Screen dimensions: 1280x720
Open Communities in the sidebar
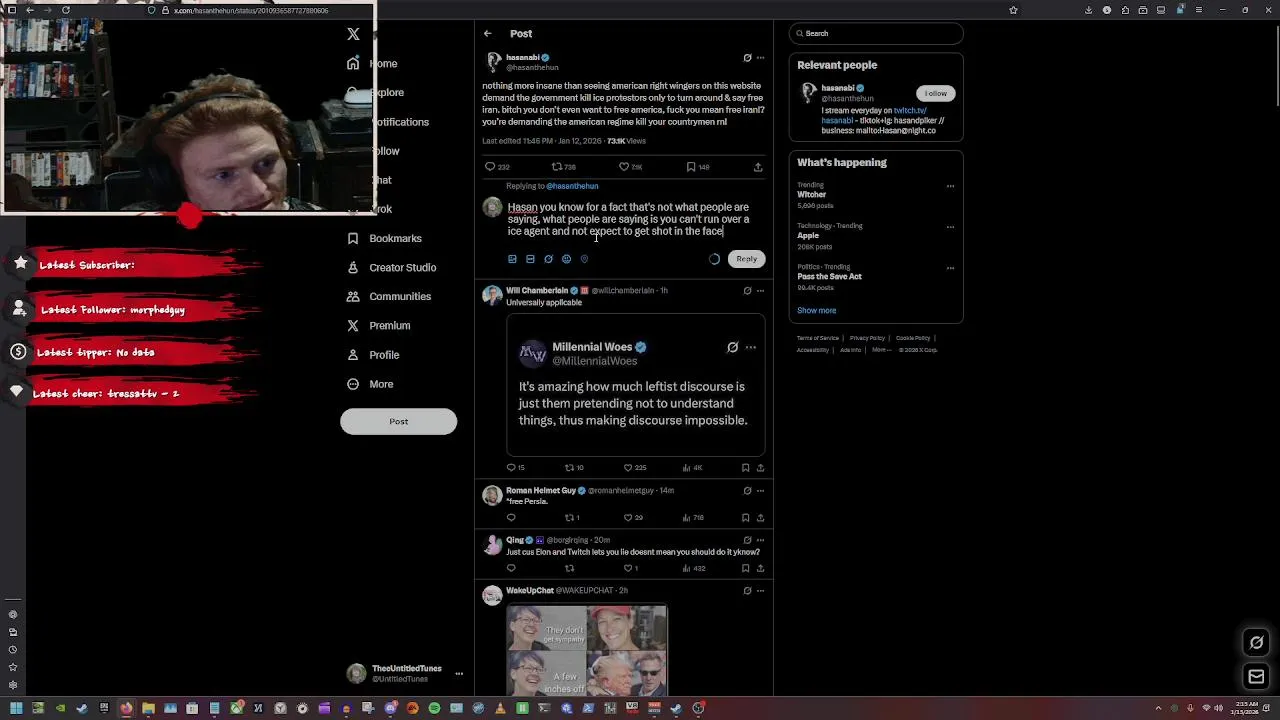[x=389, y=296]
